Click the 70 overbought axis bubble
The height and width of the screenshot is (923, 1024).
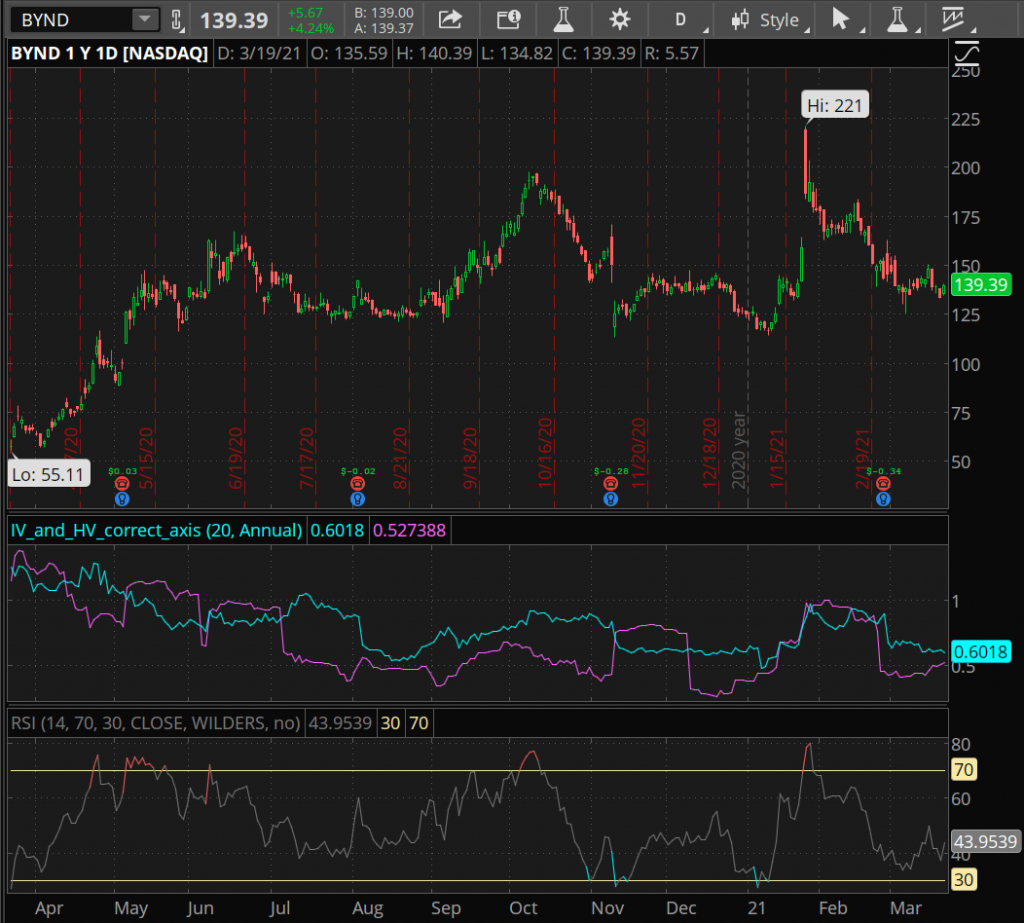pyautogui.click(x=964, y=770)
